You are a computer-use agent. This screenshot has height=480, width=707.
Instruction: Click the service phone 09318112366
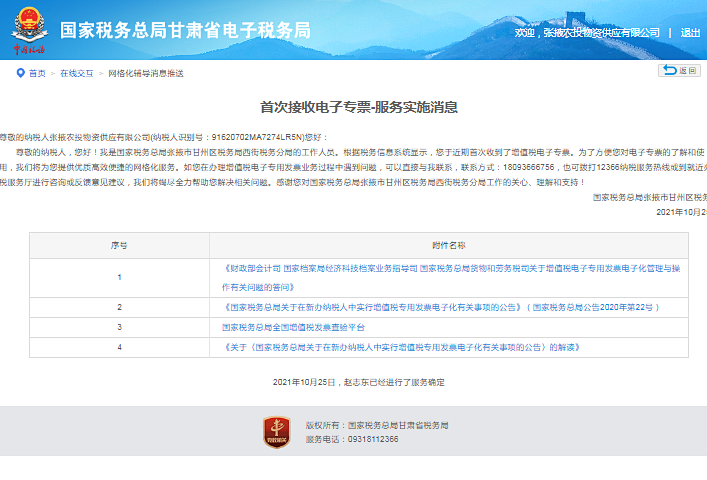[x=373, y=439]
